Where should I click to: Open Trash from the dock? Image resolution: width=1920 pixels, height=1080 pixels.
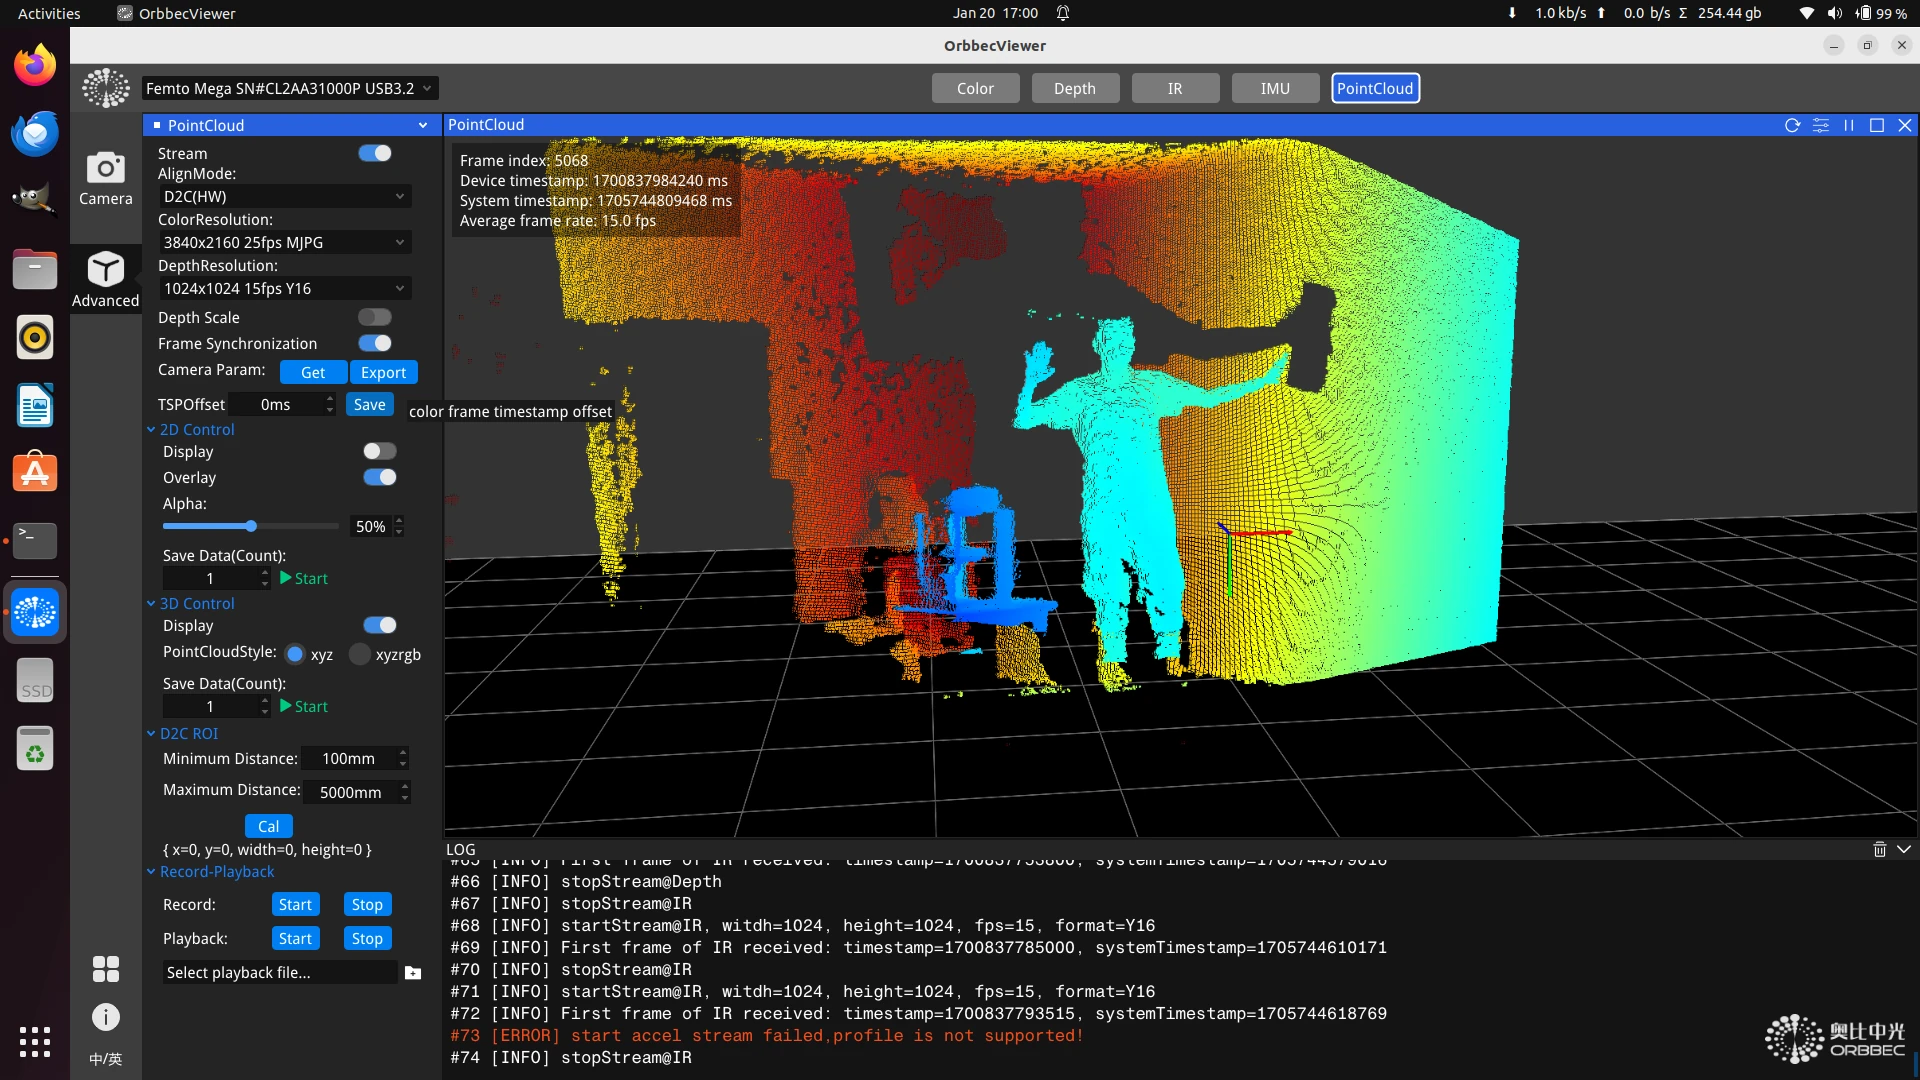[x=35, y=748]
